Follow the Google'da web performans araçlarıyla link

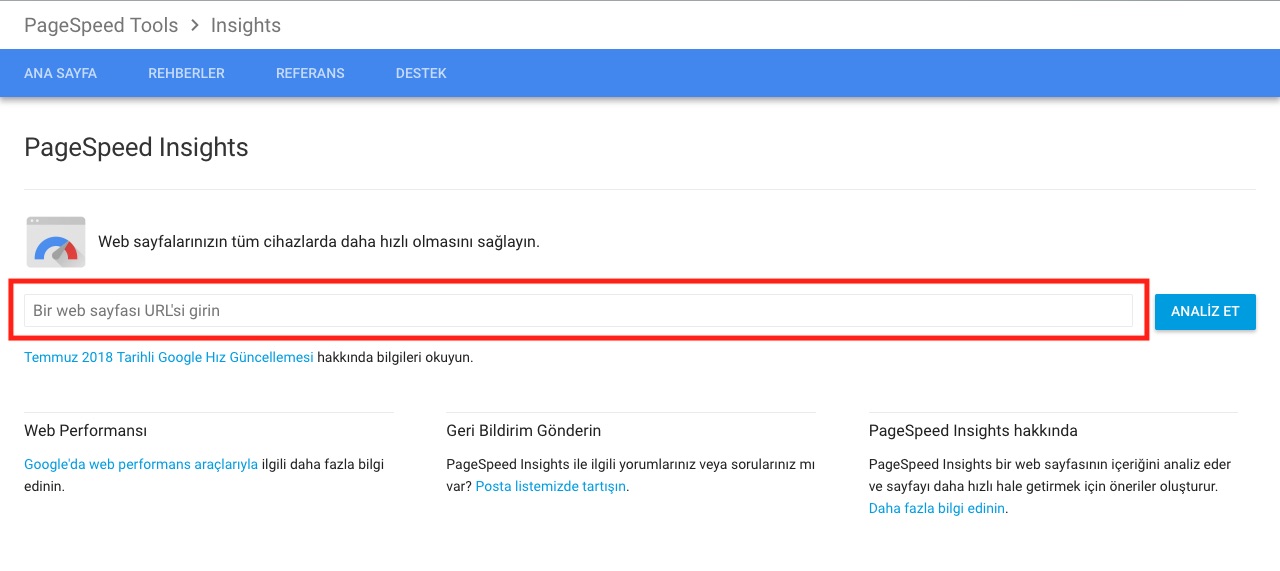coord(141,464)
